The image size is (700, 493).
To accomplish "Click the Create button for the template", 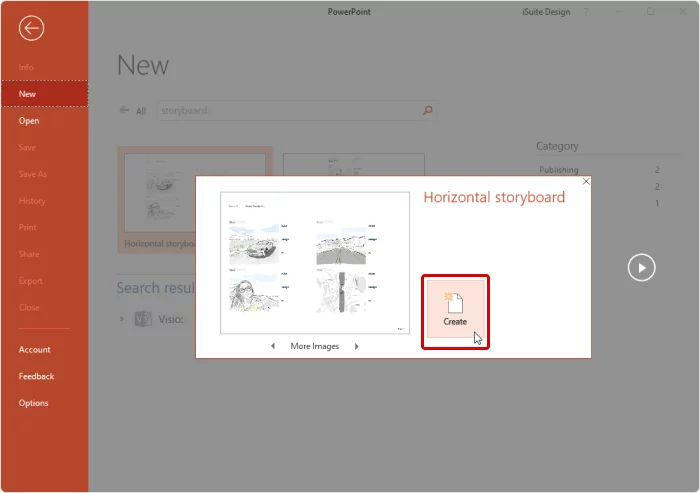I will point(455,309).
